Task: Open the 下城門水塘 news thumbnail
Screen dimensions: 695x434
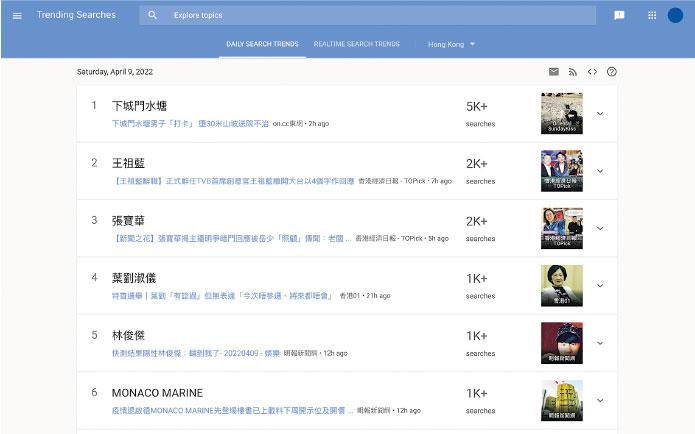Action: pyautogui.click(x=562, y=113)
